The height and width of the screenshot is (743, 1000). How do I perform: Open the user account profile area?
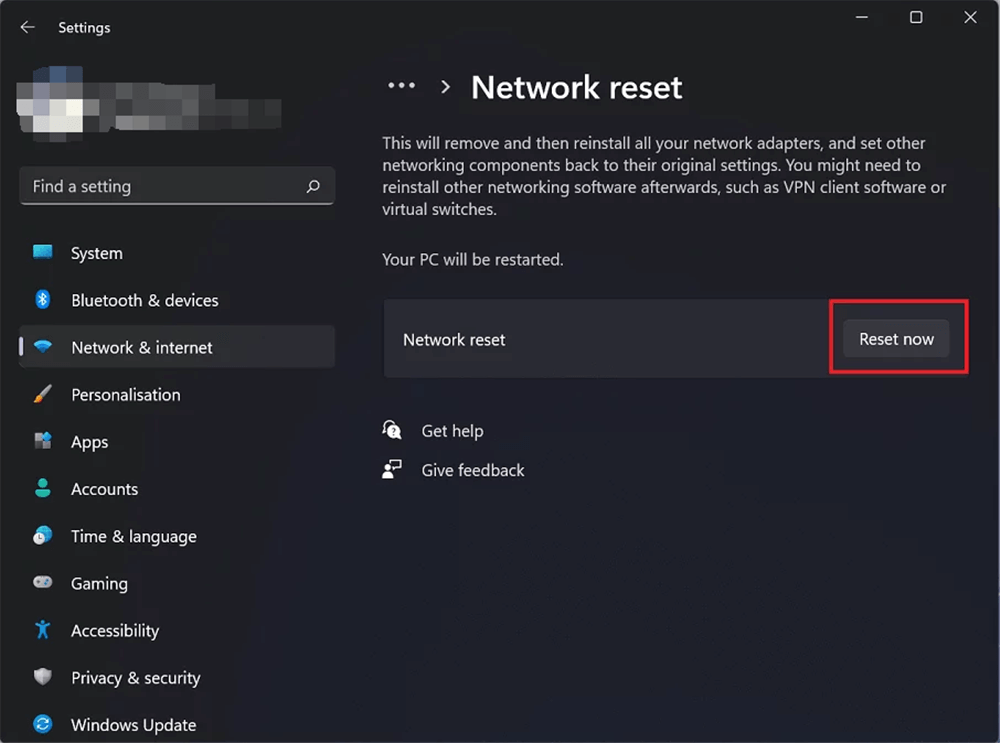(x=150, y=100)
